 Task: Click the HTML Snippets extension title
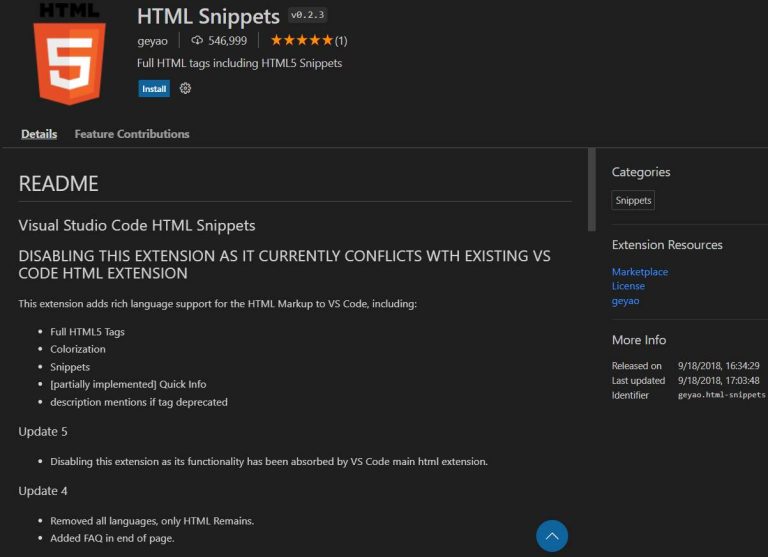click(x=208, y=16)
